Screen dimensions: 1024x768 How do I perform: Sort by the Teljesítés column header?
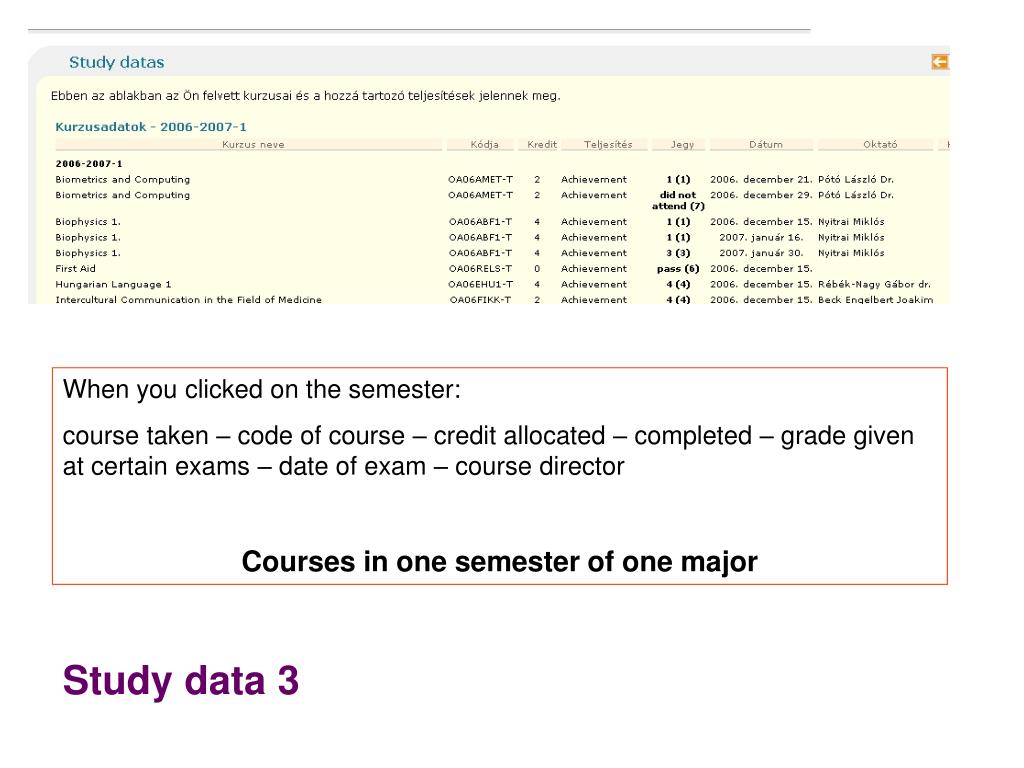click(x=608, y=145)
